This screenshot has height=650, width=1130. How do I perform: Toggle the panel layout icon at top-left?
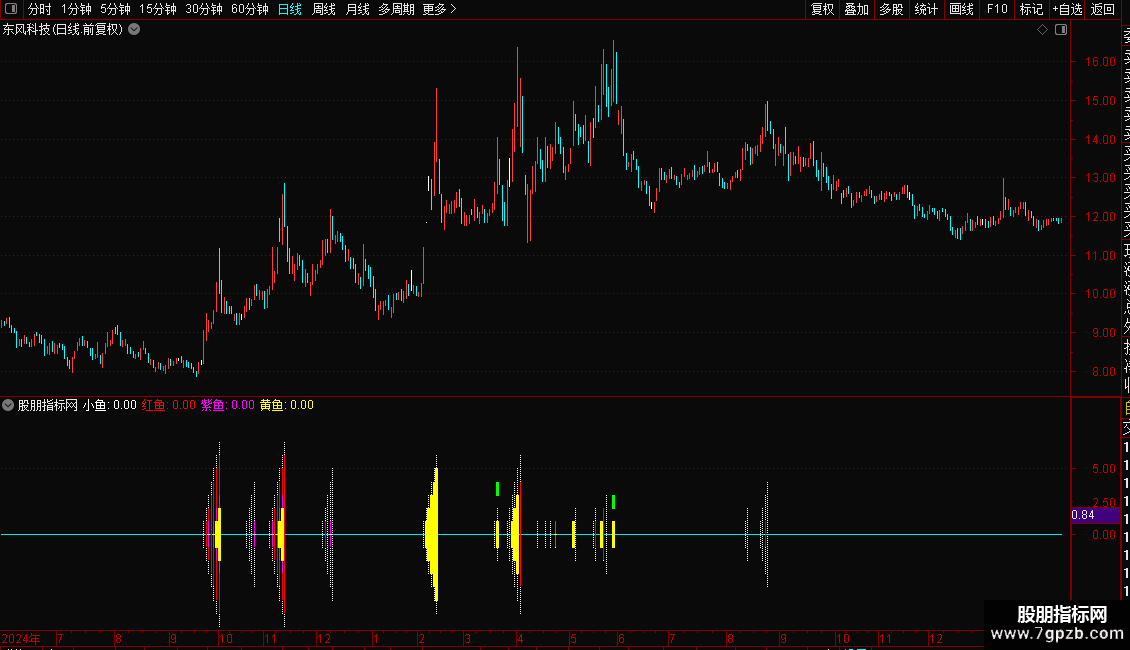[x=11, y=9]
